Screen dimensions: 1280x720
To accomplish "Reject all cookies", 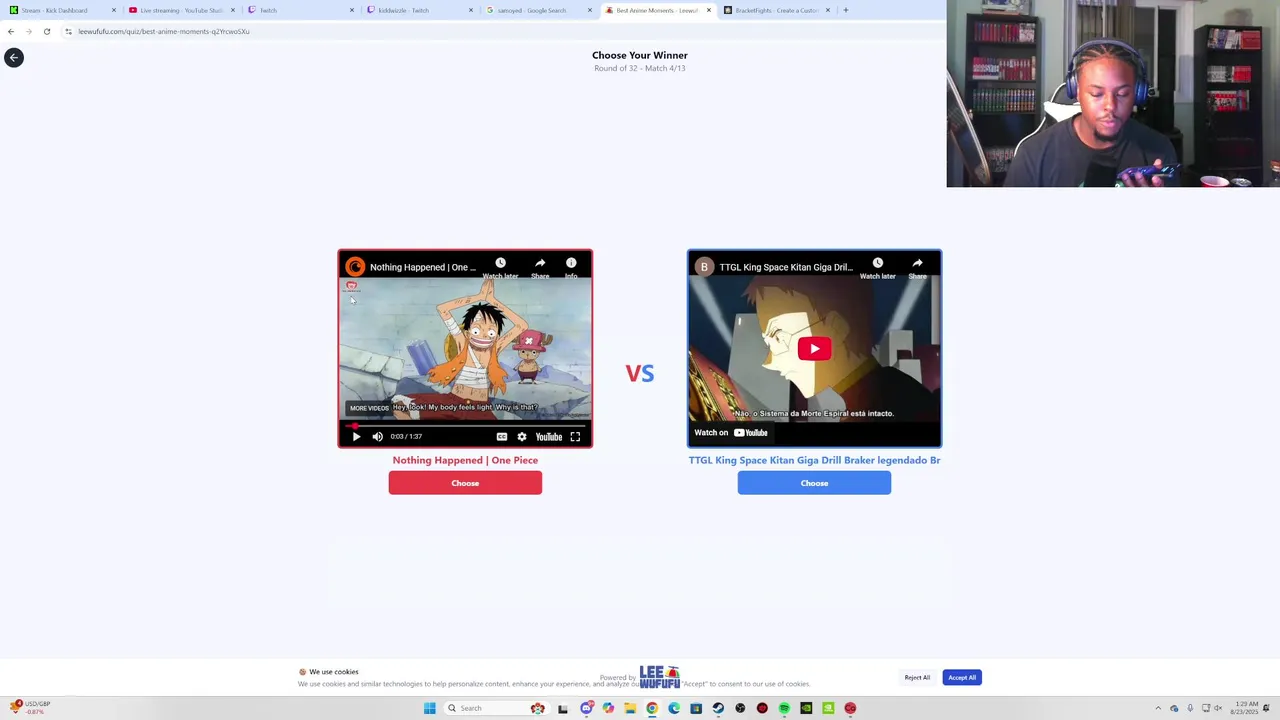I will [917, 677].
